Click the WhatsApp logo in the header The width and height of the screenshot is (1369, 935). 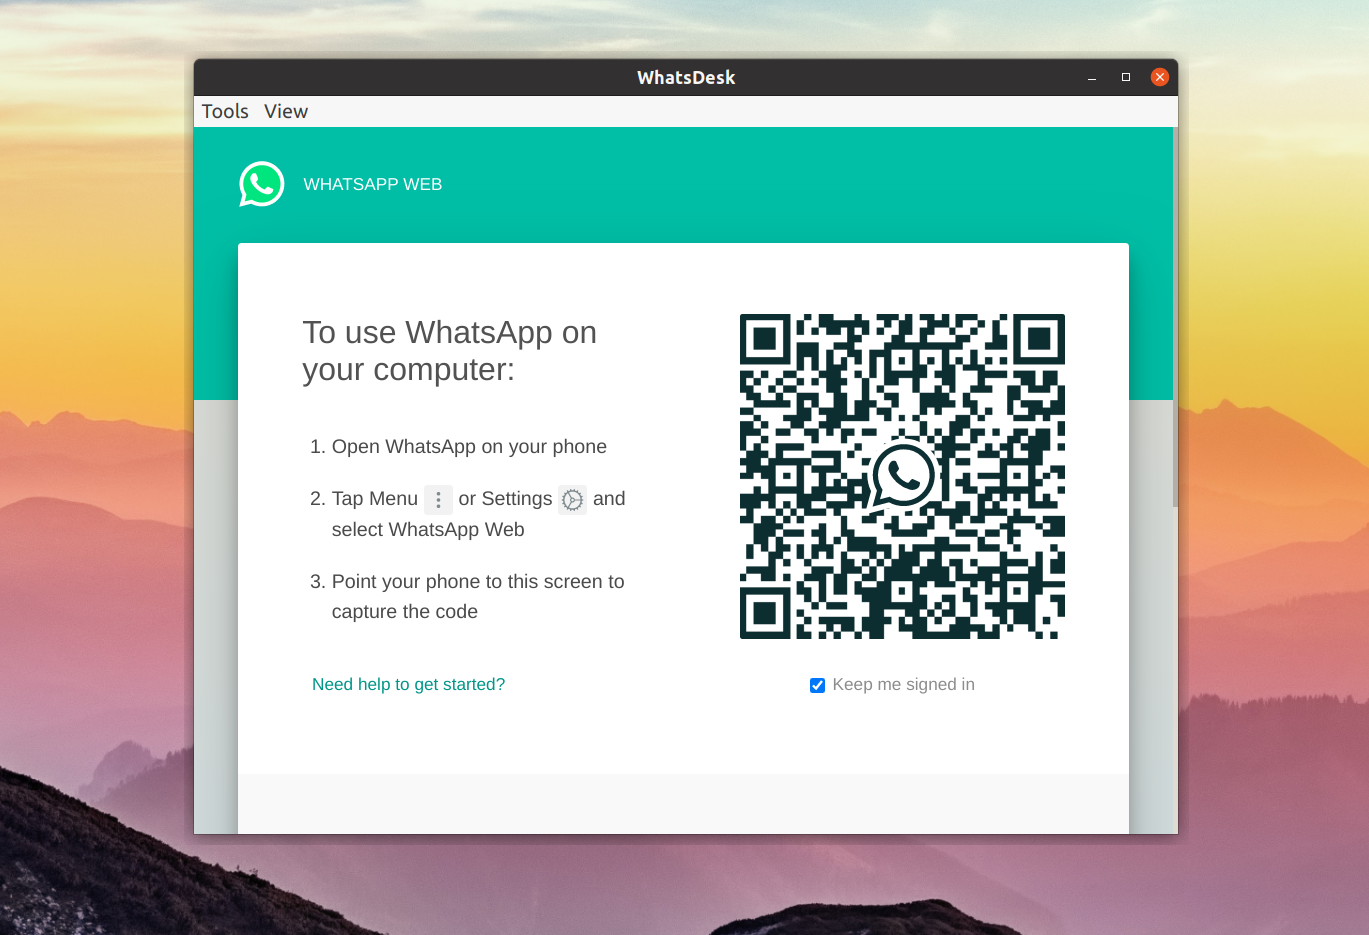click(262, 184)
